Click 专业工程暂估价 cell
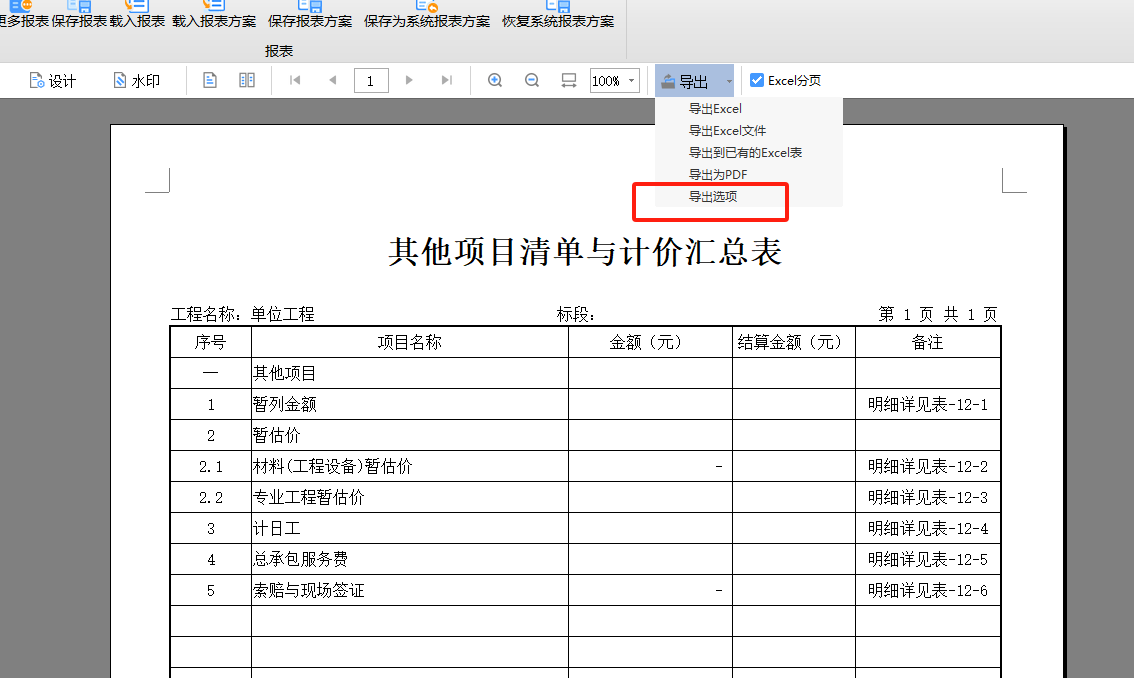The image size is (1134, 678). coord(409,498)
